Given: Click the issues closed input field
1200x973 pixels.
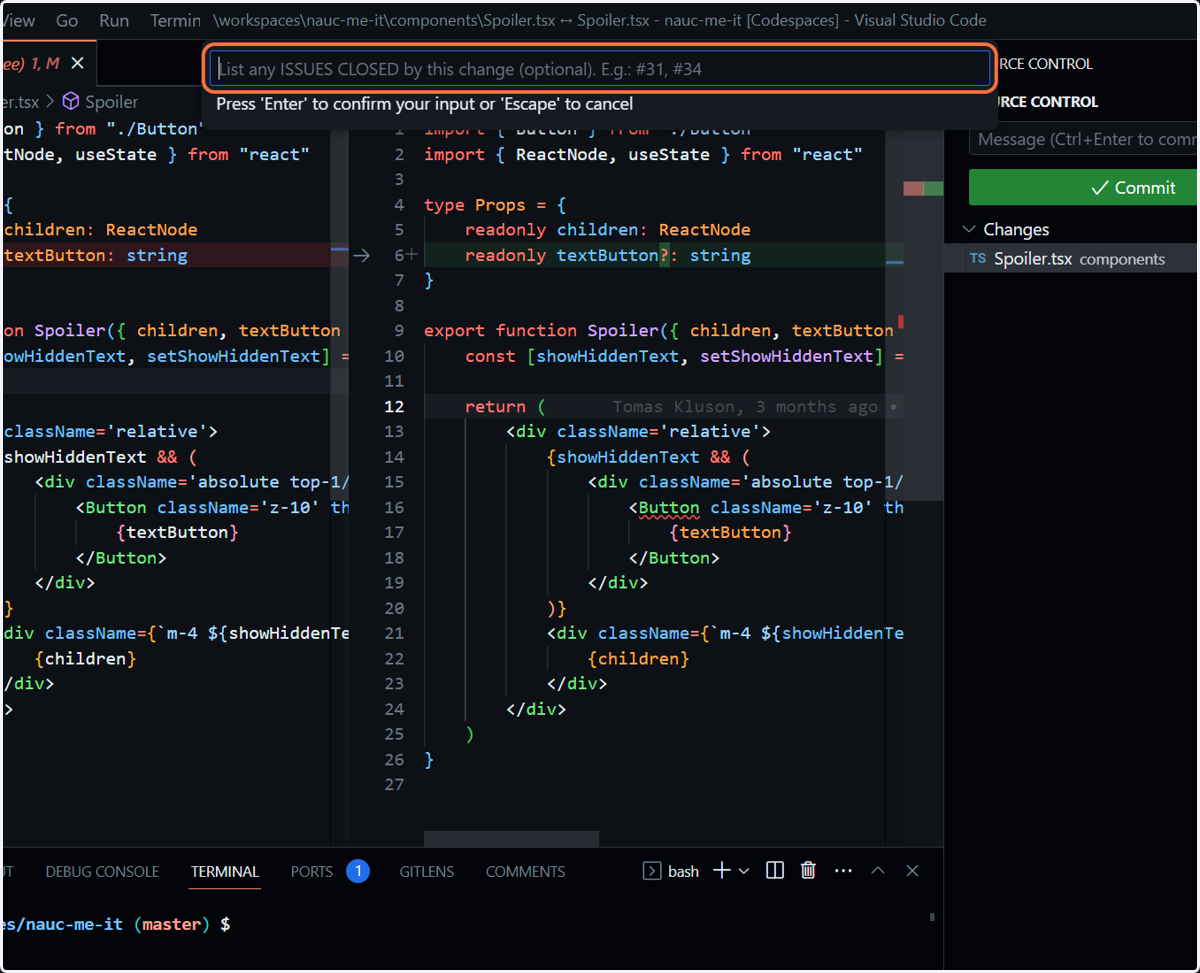Looking at the screenshot, I should click(600, 69).
